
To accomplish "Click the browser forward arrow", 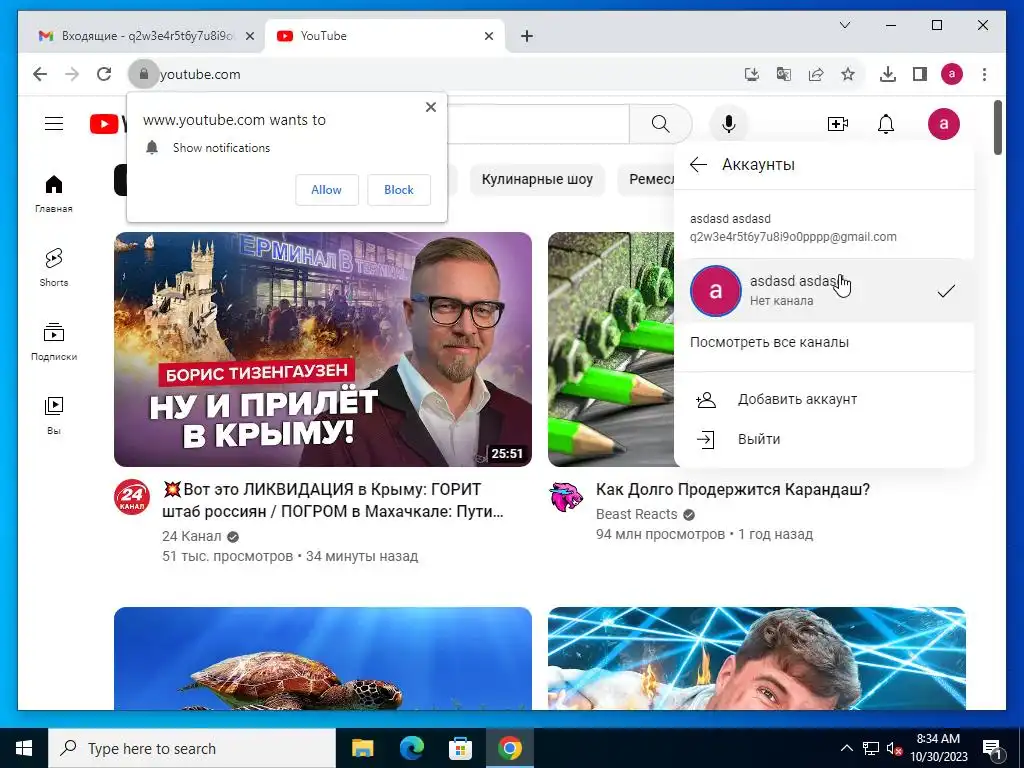I will coord(72,74).
